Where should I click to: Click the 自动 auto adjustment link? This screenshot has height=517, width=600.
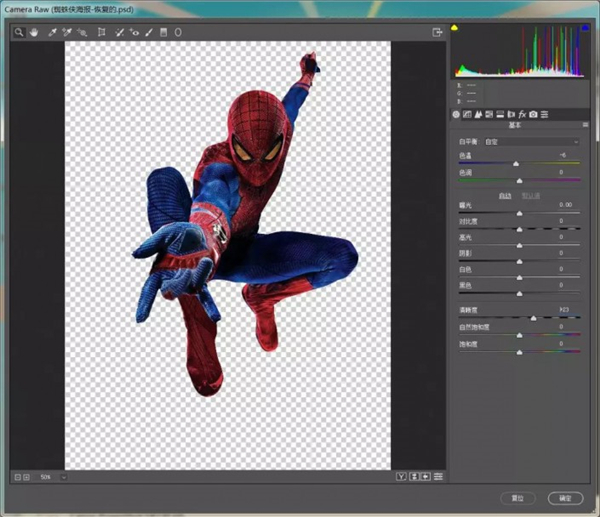click(505, 195)
